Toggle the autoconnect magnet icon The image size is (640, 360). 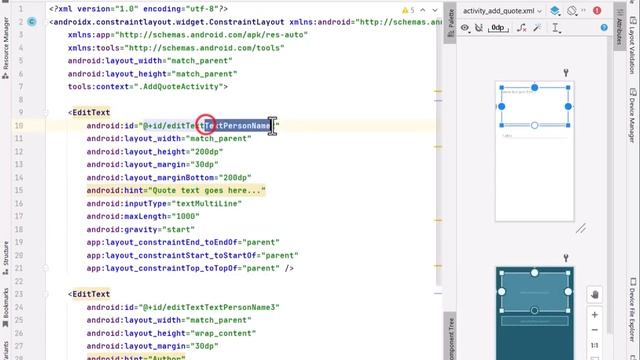479,28
